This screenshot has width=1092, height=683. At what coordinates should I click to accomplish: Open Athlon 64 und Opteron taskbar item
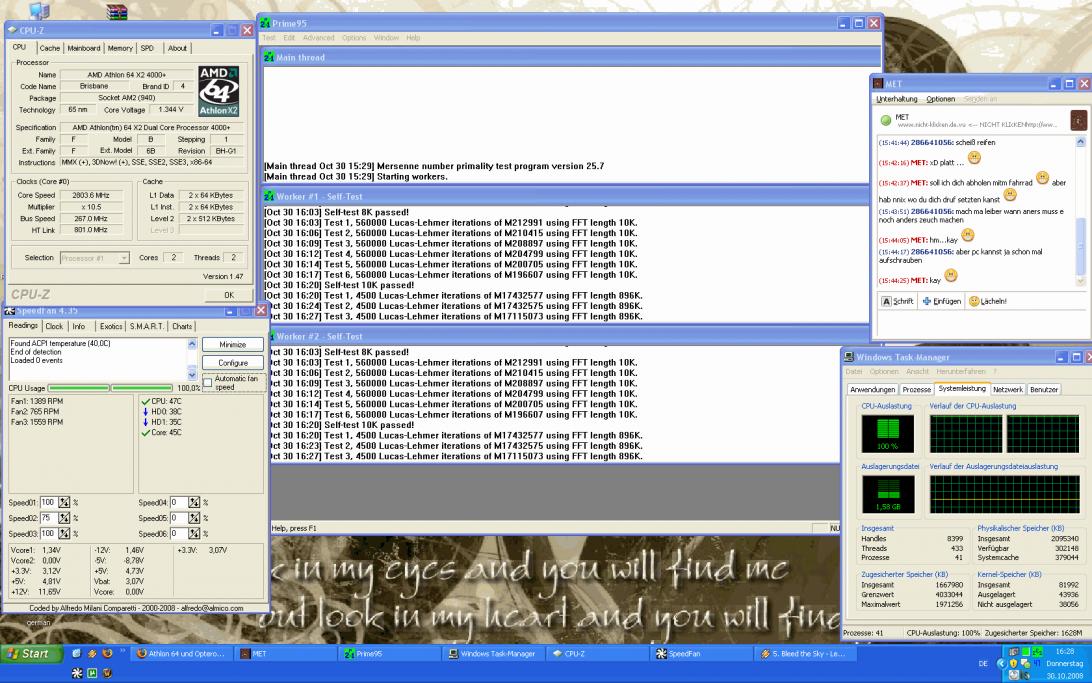[181, 654]
